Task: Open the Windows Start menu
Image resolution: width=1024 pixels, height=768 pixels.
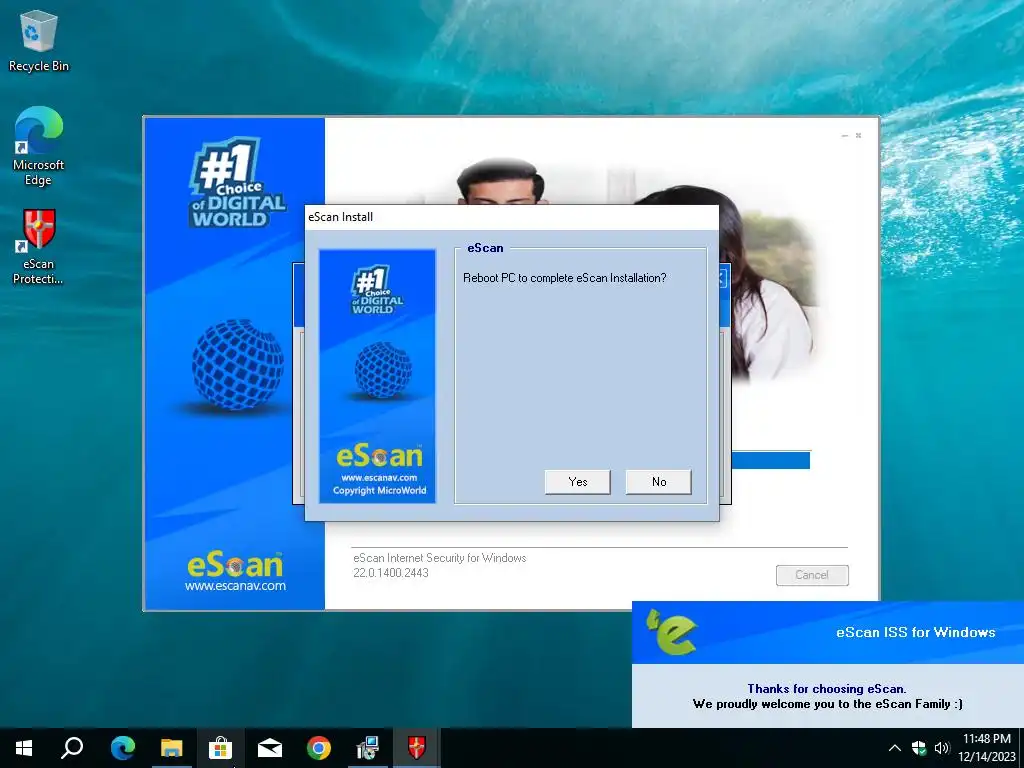Action: (x=24, y=748)
